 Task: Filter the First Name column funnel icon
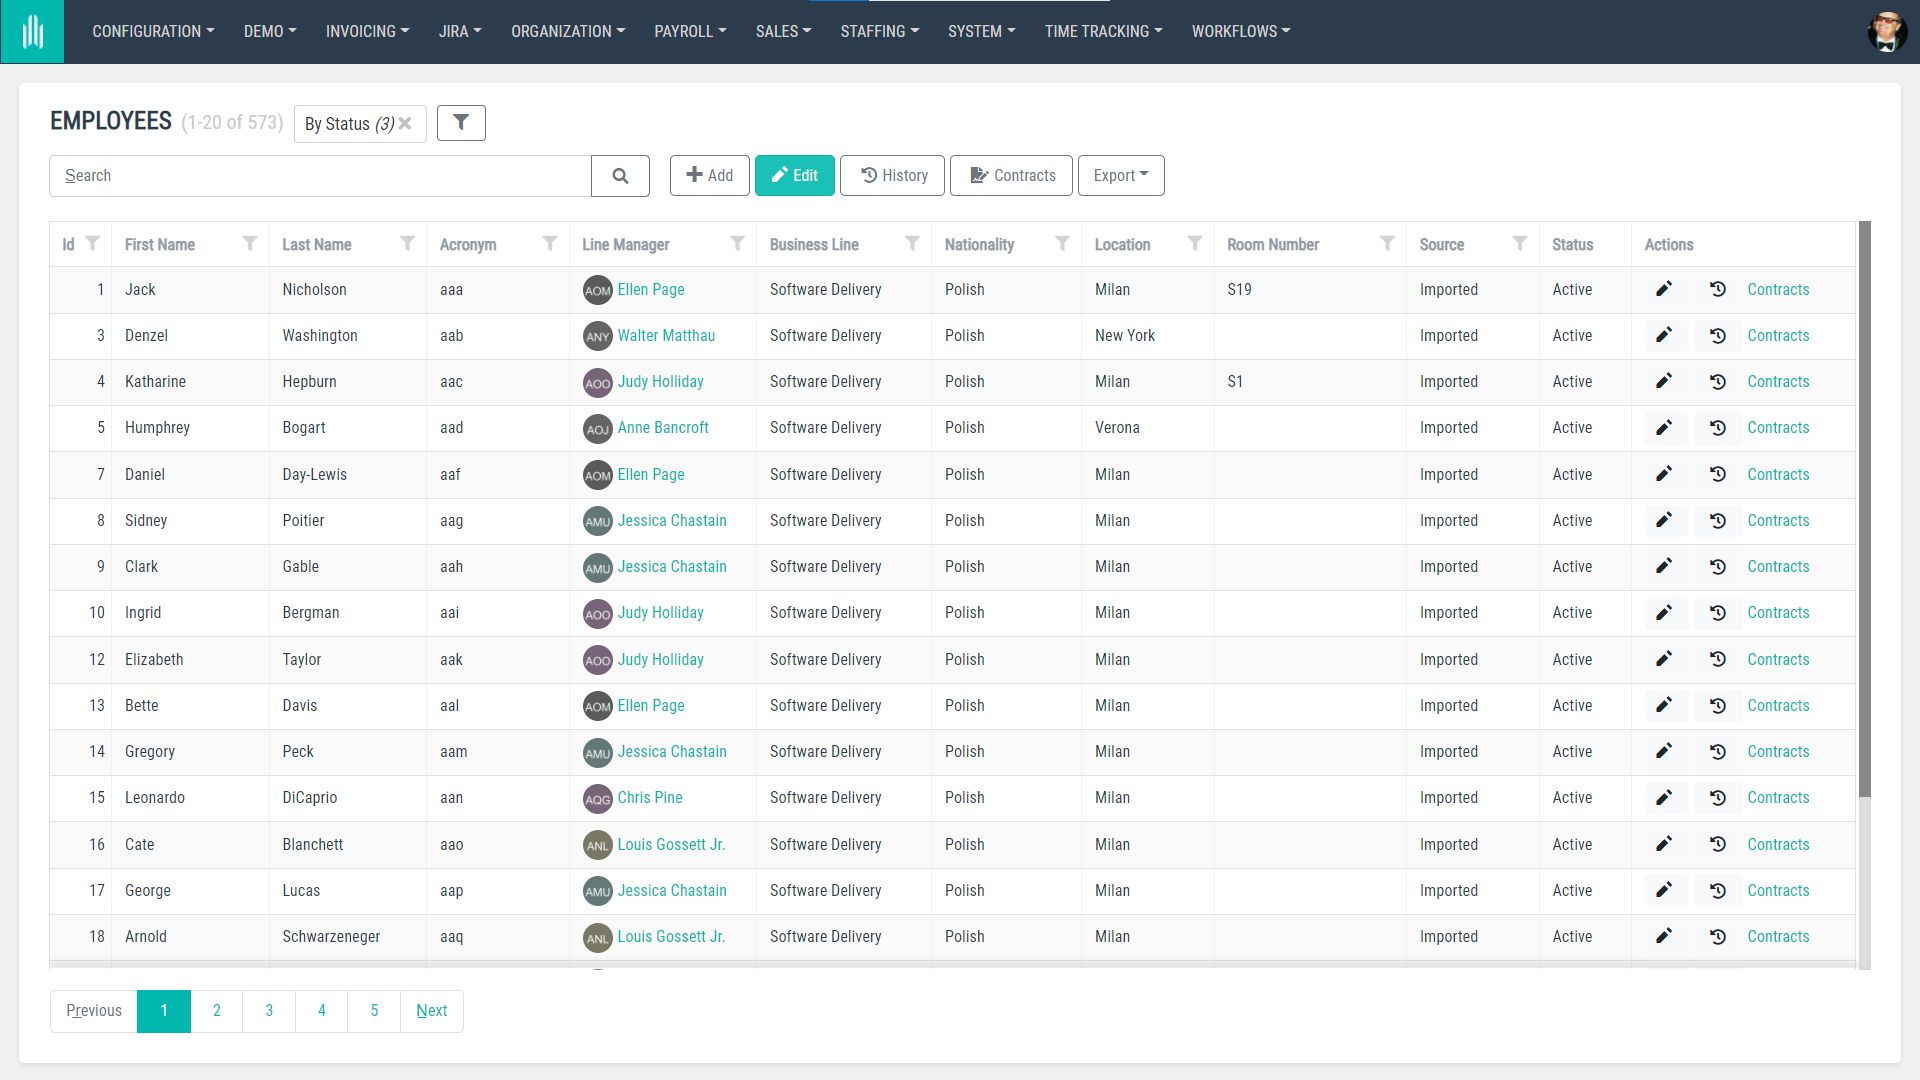pyautogui.click(x=249, y=243)
